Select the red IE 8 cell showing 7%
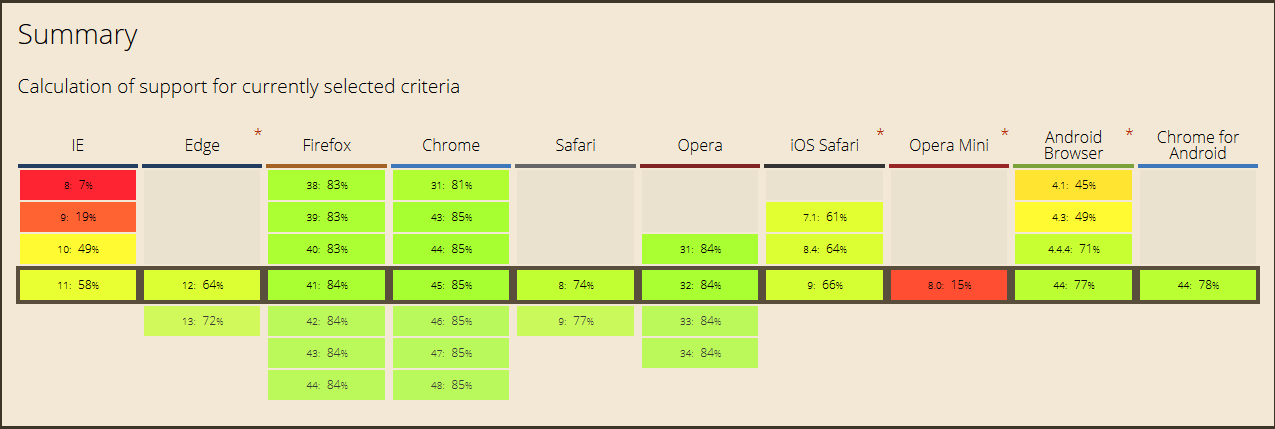The width and height of the screenshot is (1275, 429). point(77,185)
